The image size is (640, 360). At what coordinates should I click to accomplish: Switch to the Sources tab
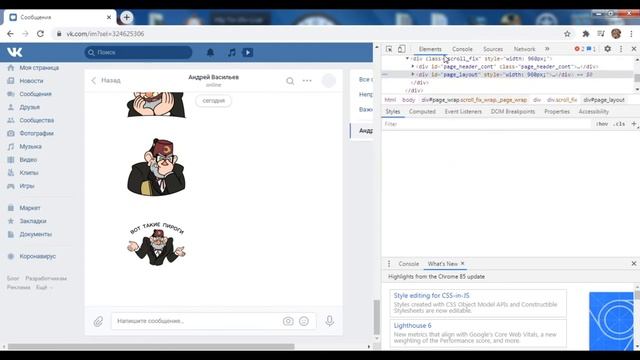pos(493,49)
